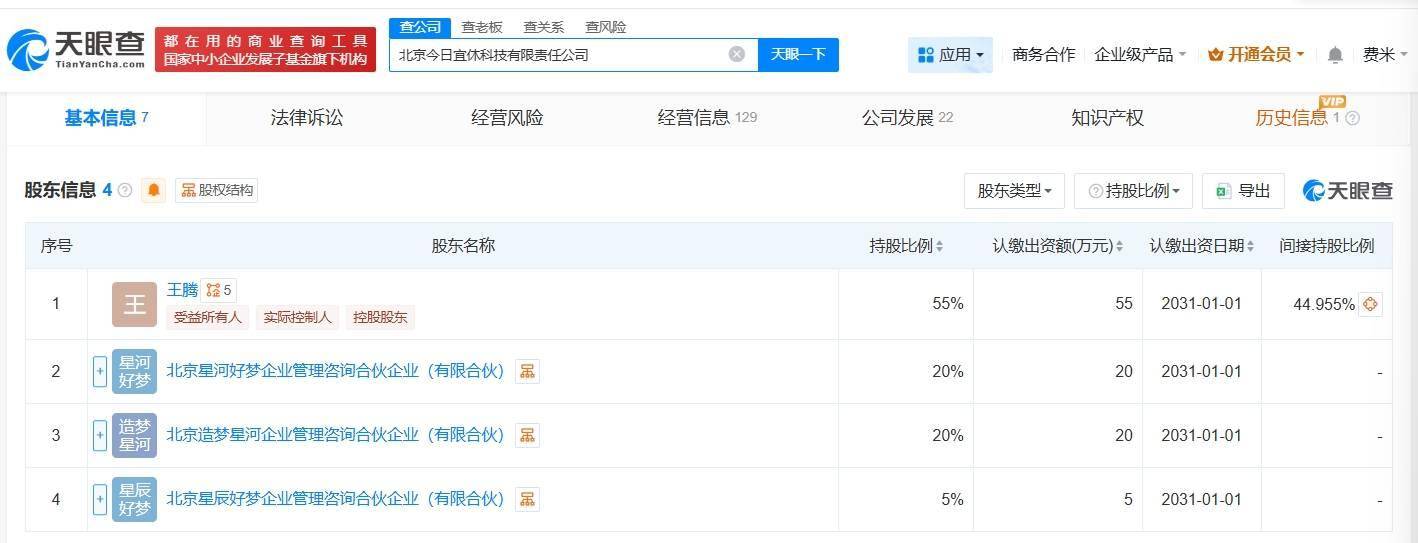Switch to the 法律诉讼 tab
1418x543 pixels.
(306, 118)
